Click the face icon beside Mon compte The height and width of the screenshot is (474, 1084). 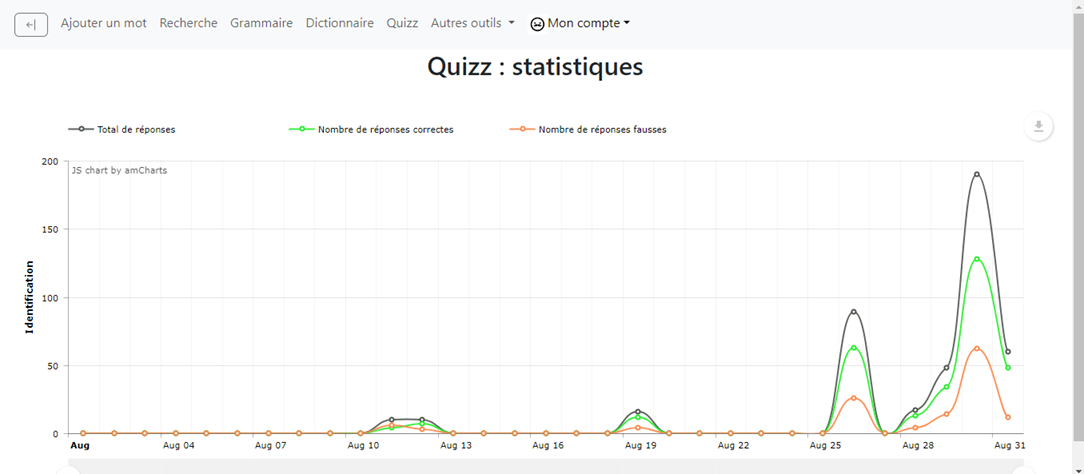(x=537, y=24)
